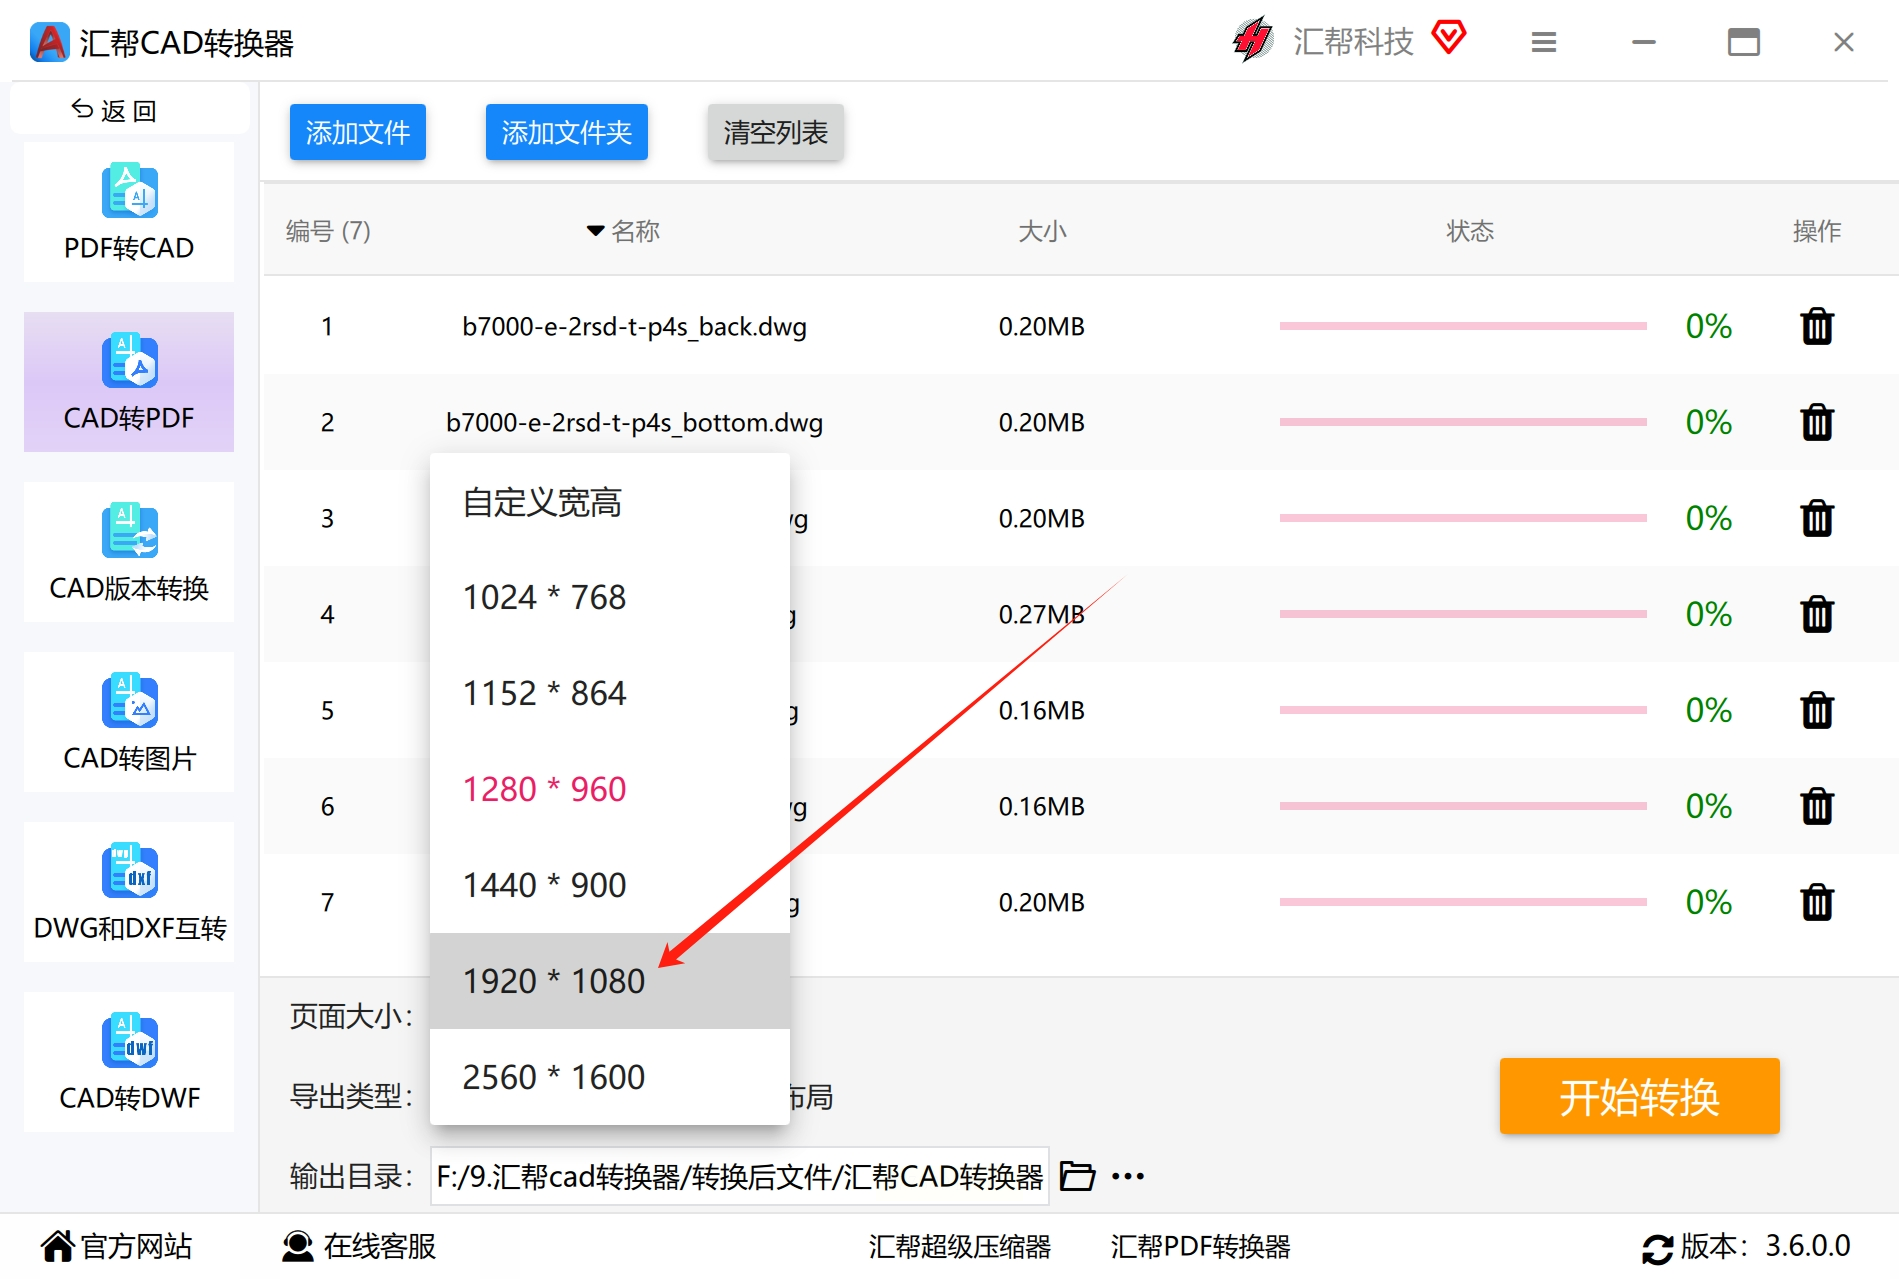Delete the file in row 6
Viewport: 1899px width, 1279px height.
pos(1817,806)
